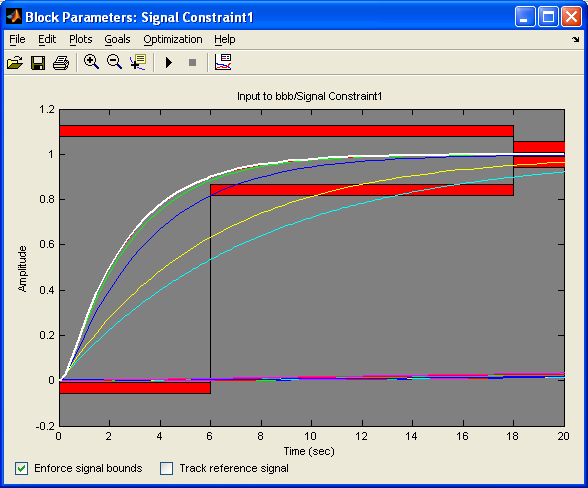Open the Plots menu

tap(81, 39)
